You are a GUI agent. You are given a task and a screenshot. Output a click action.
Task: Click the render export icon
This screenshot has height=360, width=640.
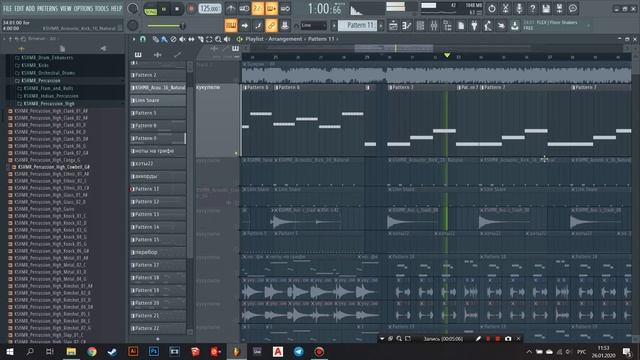pos(560,9)
